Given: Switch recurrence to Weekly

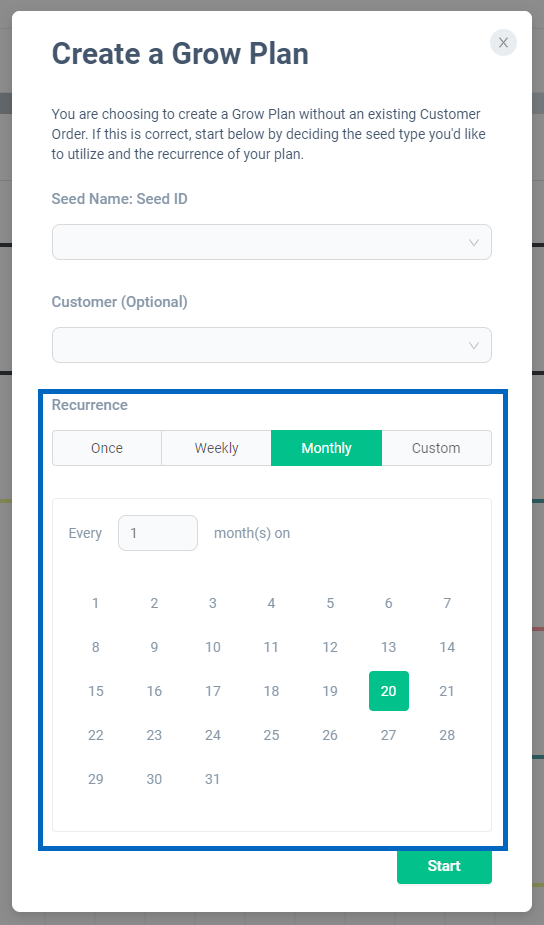Looking at the screenshot, I should coord(217,448).
